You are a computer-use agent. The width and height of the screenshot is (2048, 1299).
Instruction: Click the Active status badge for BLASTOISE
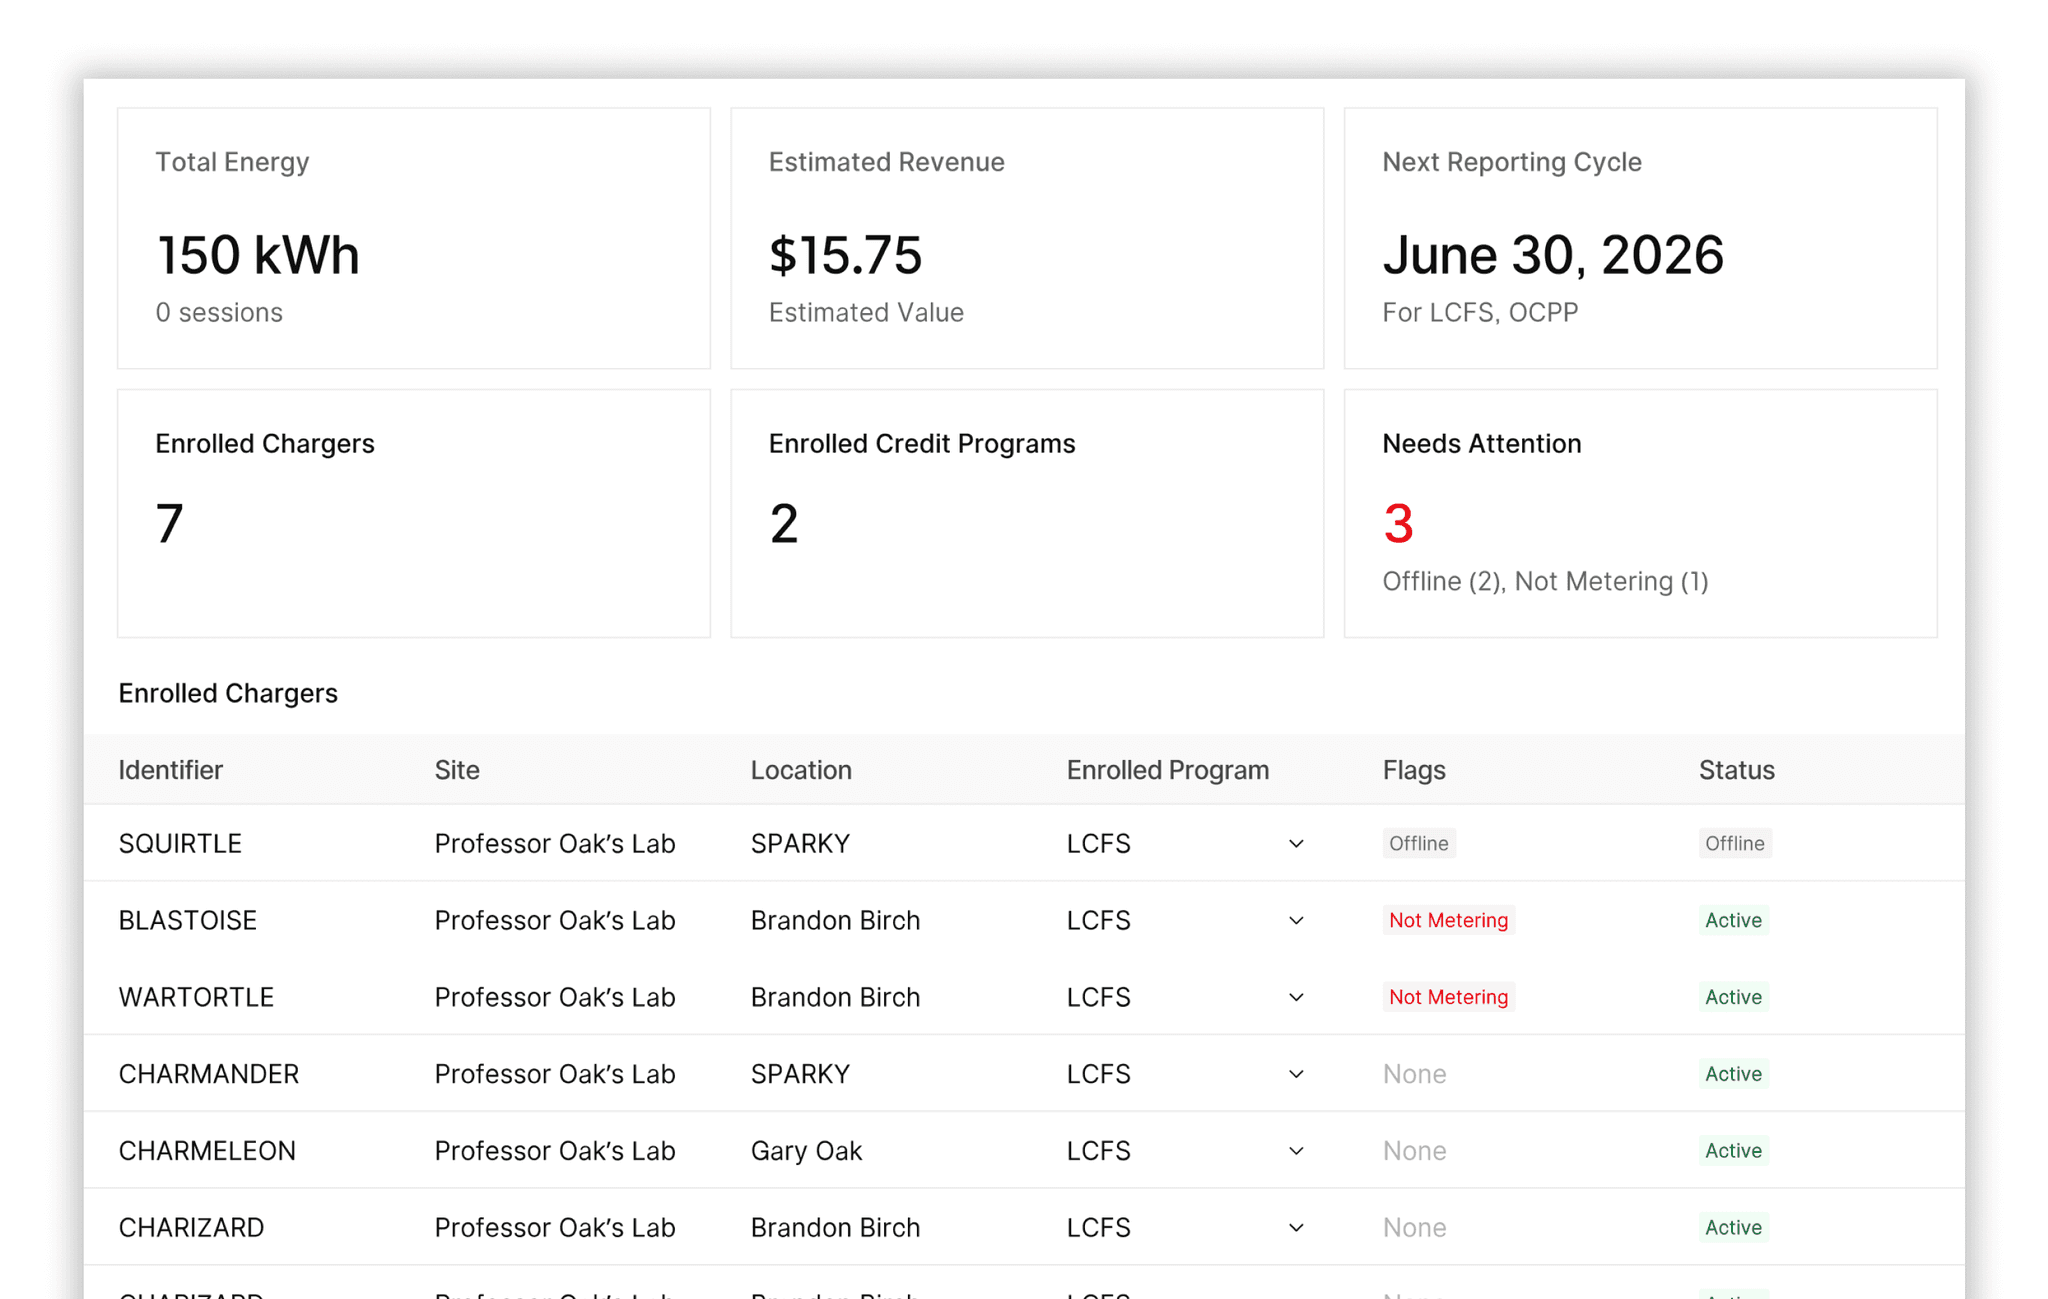1733,920
